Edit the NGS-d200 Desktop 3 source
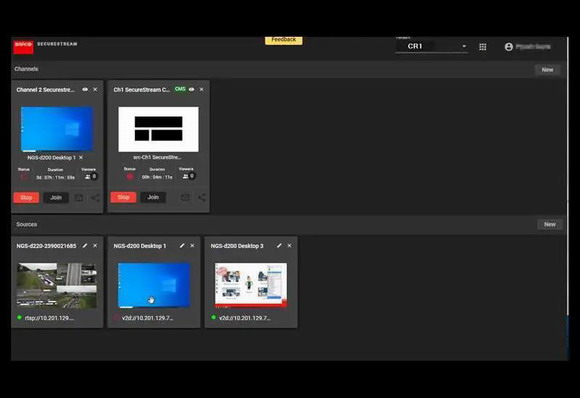The width and height of the screenshot is (580, 398). pyautogui.click(x=279, y=246)
